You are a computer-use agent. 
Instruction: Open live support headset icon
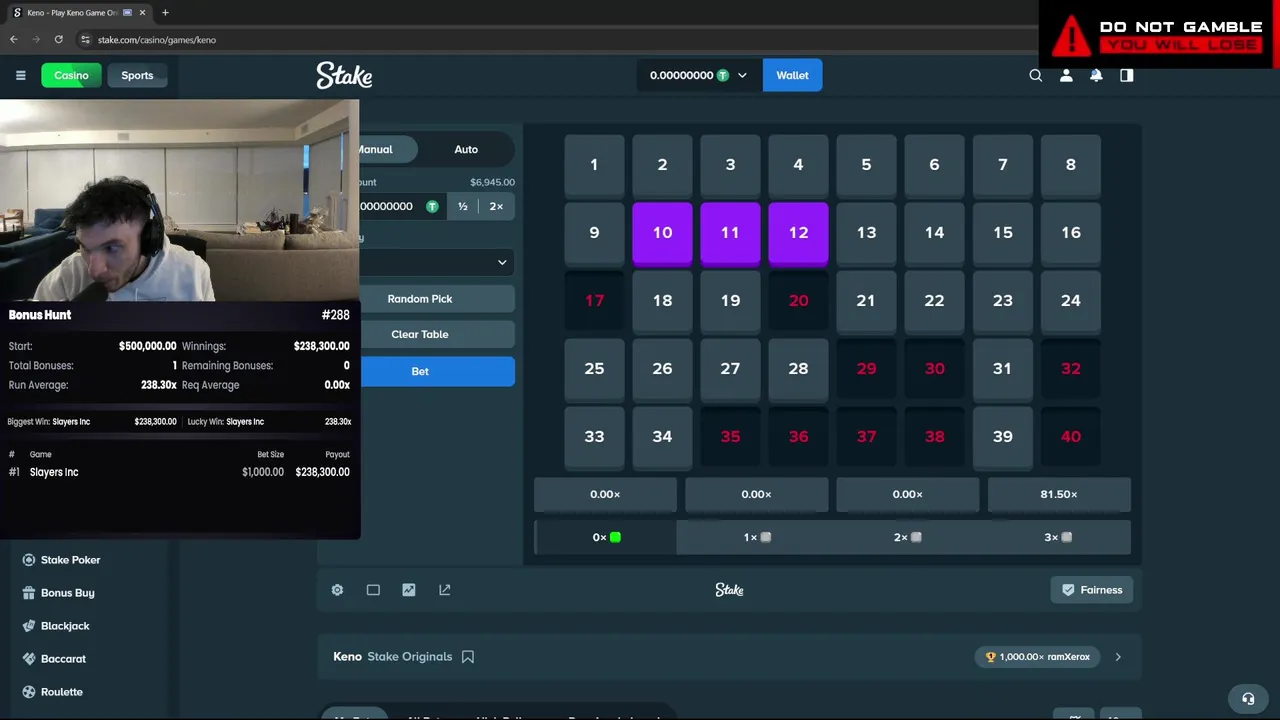pyautogui.click(x=1248, y=699)
